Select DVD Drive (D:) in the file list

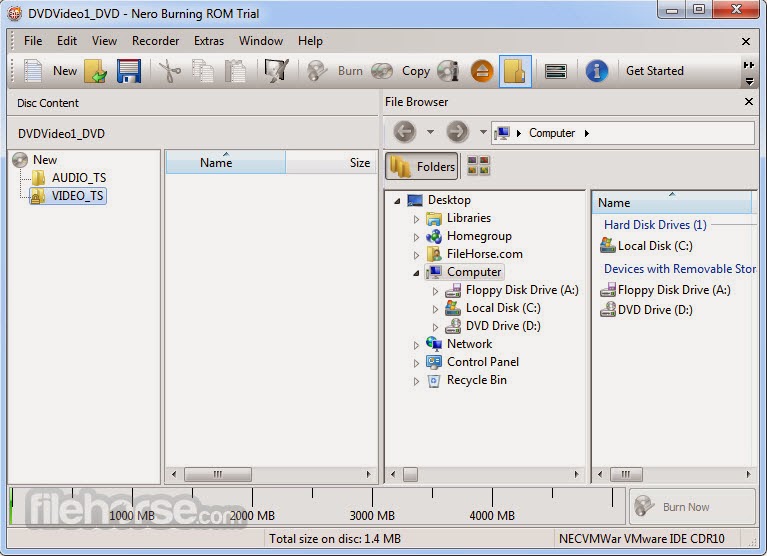pyautogui.click(x=655, y=310)
